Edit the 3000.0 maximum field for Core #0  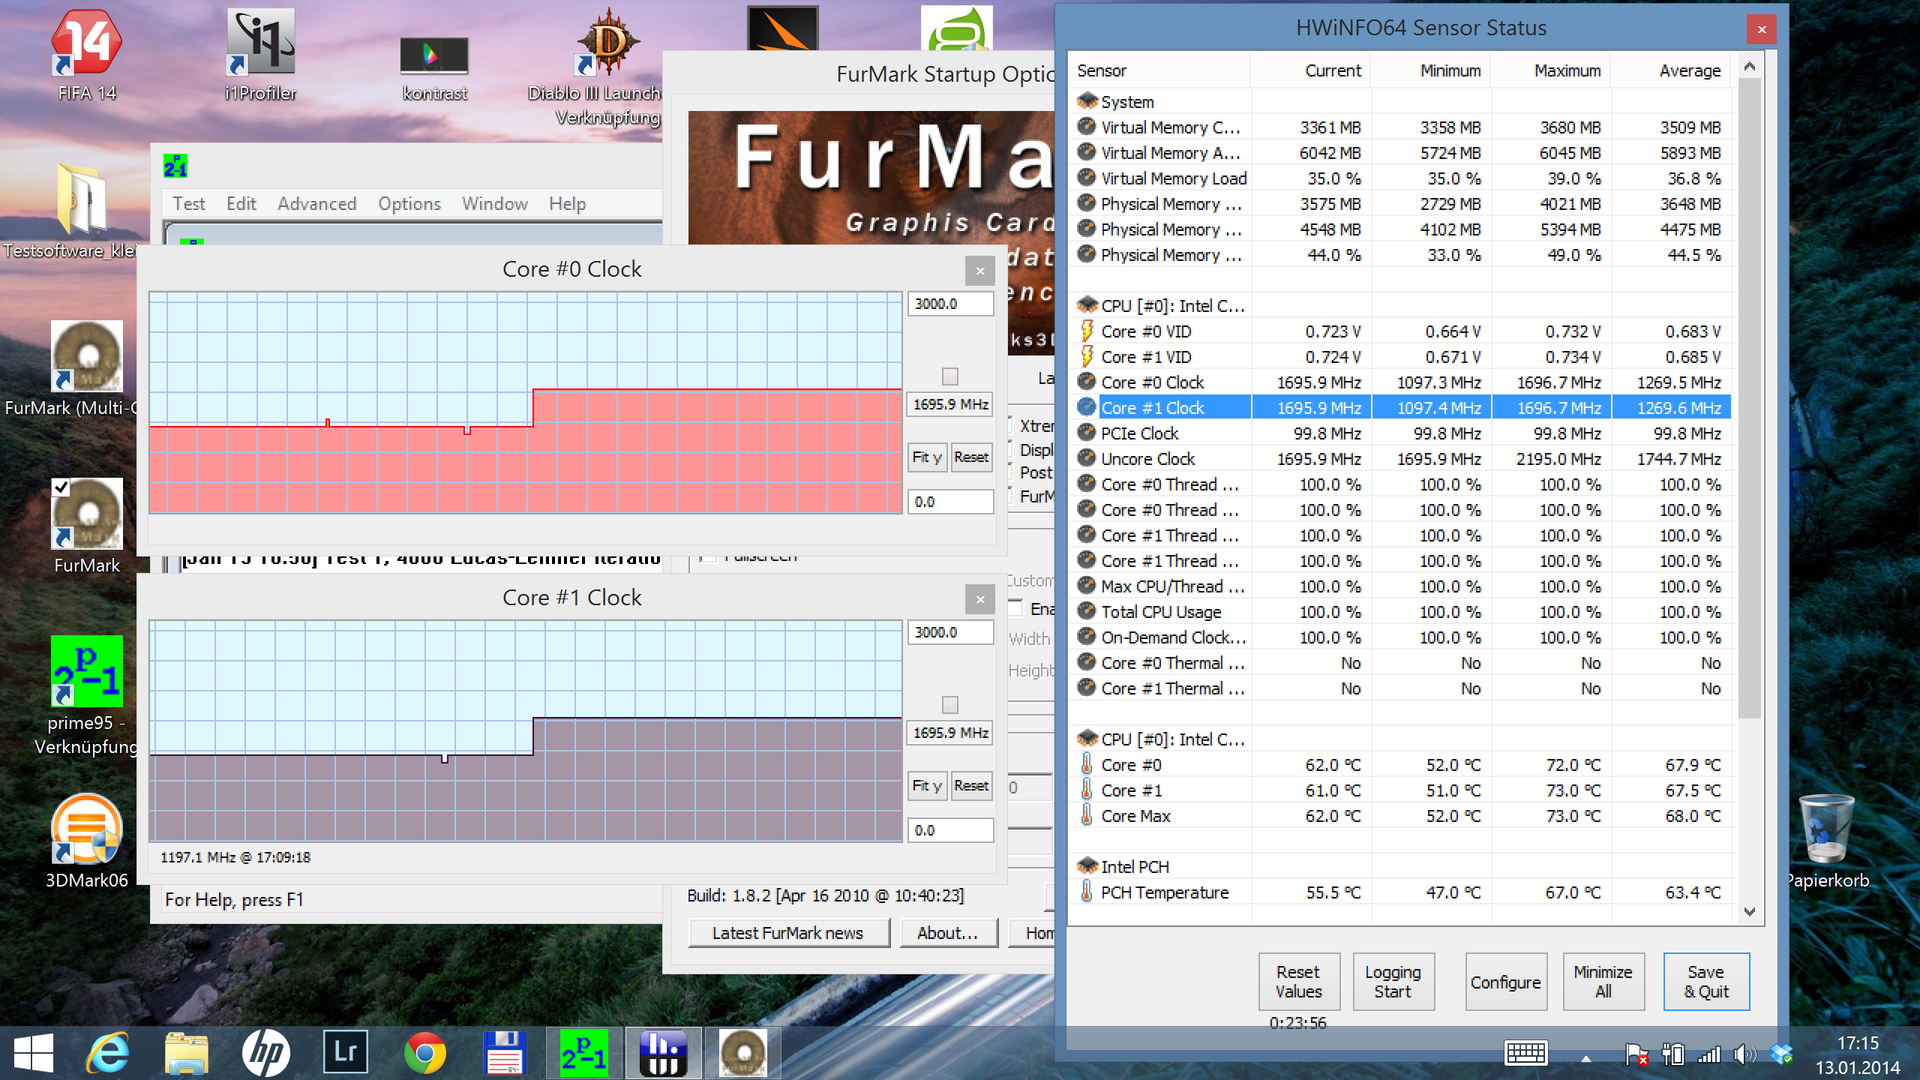point(949,304)
